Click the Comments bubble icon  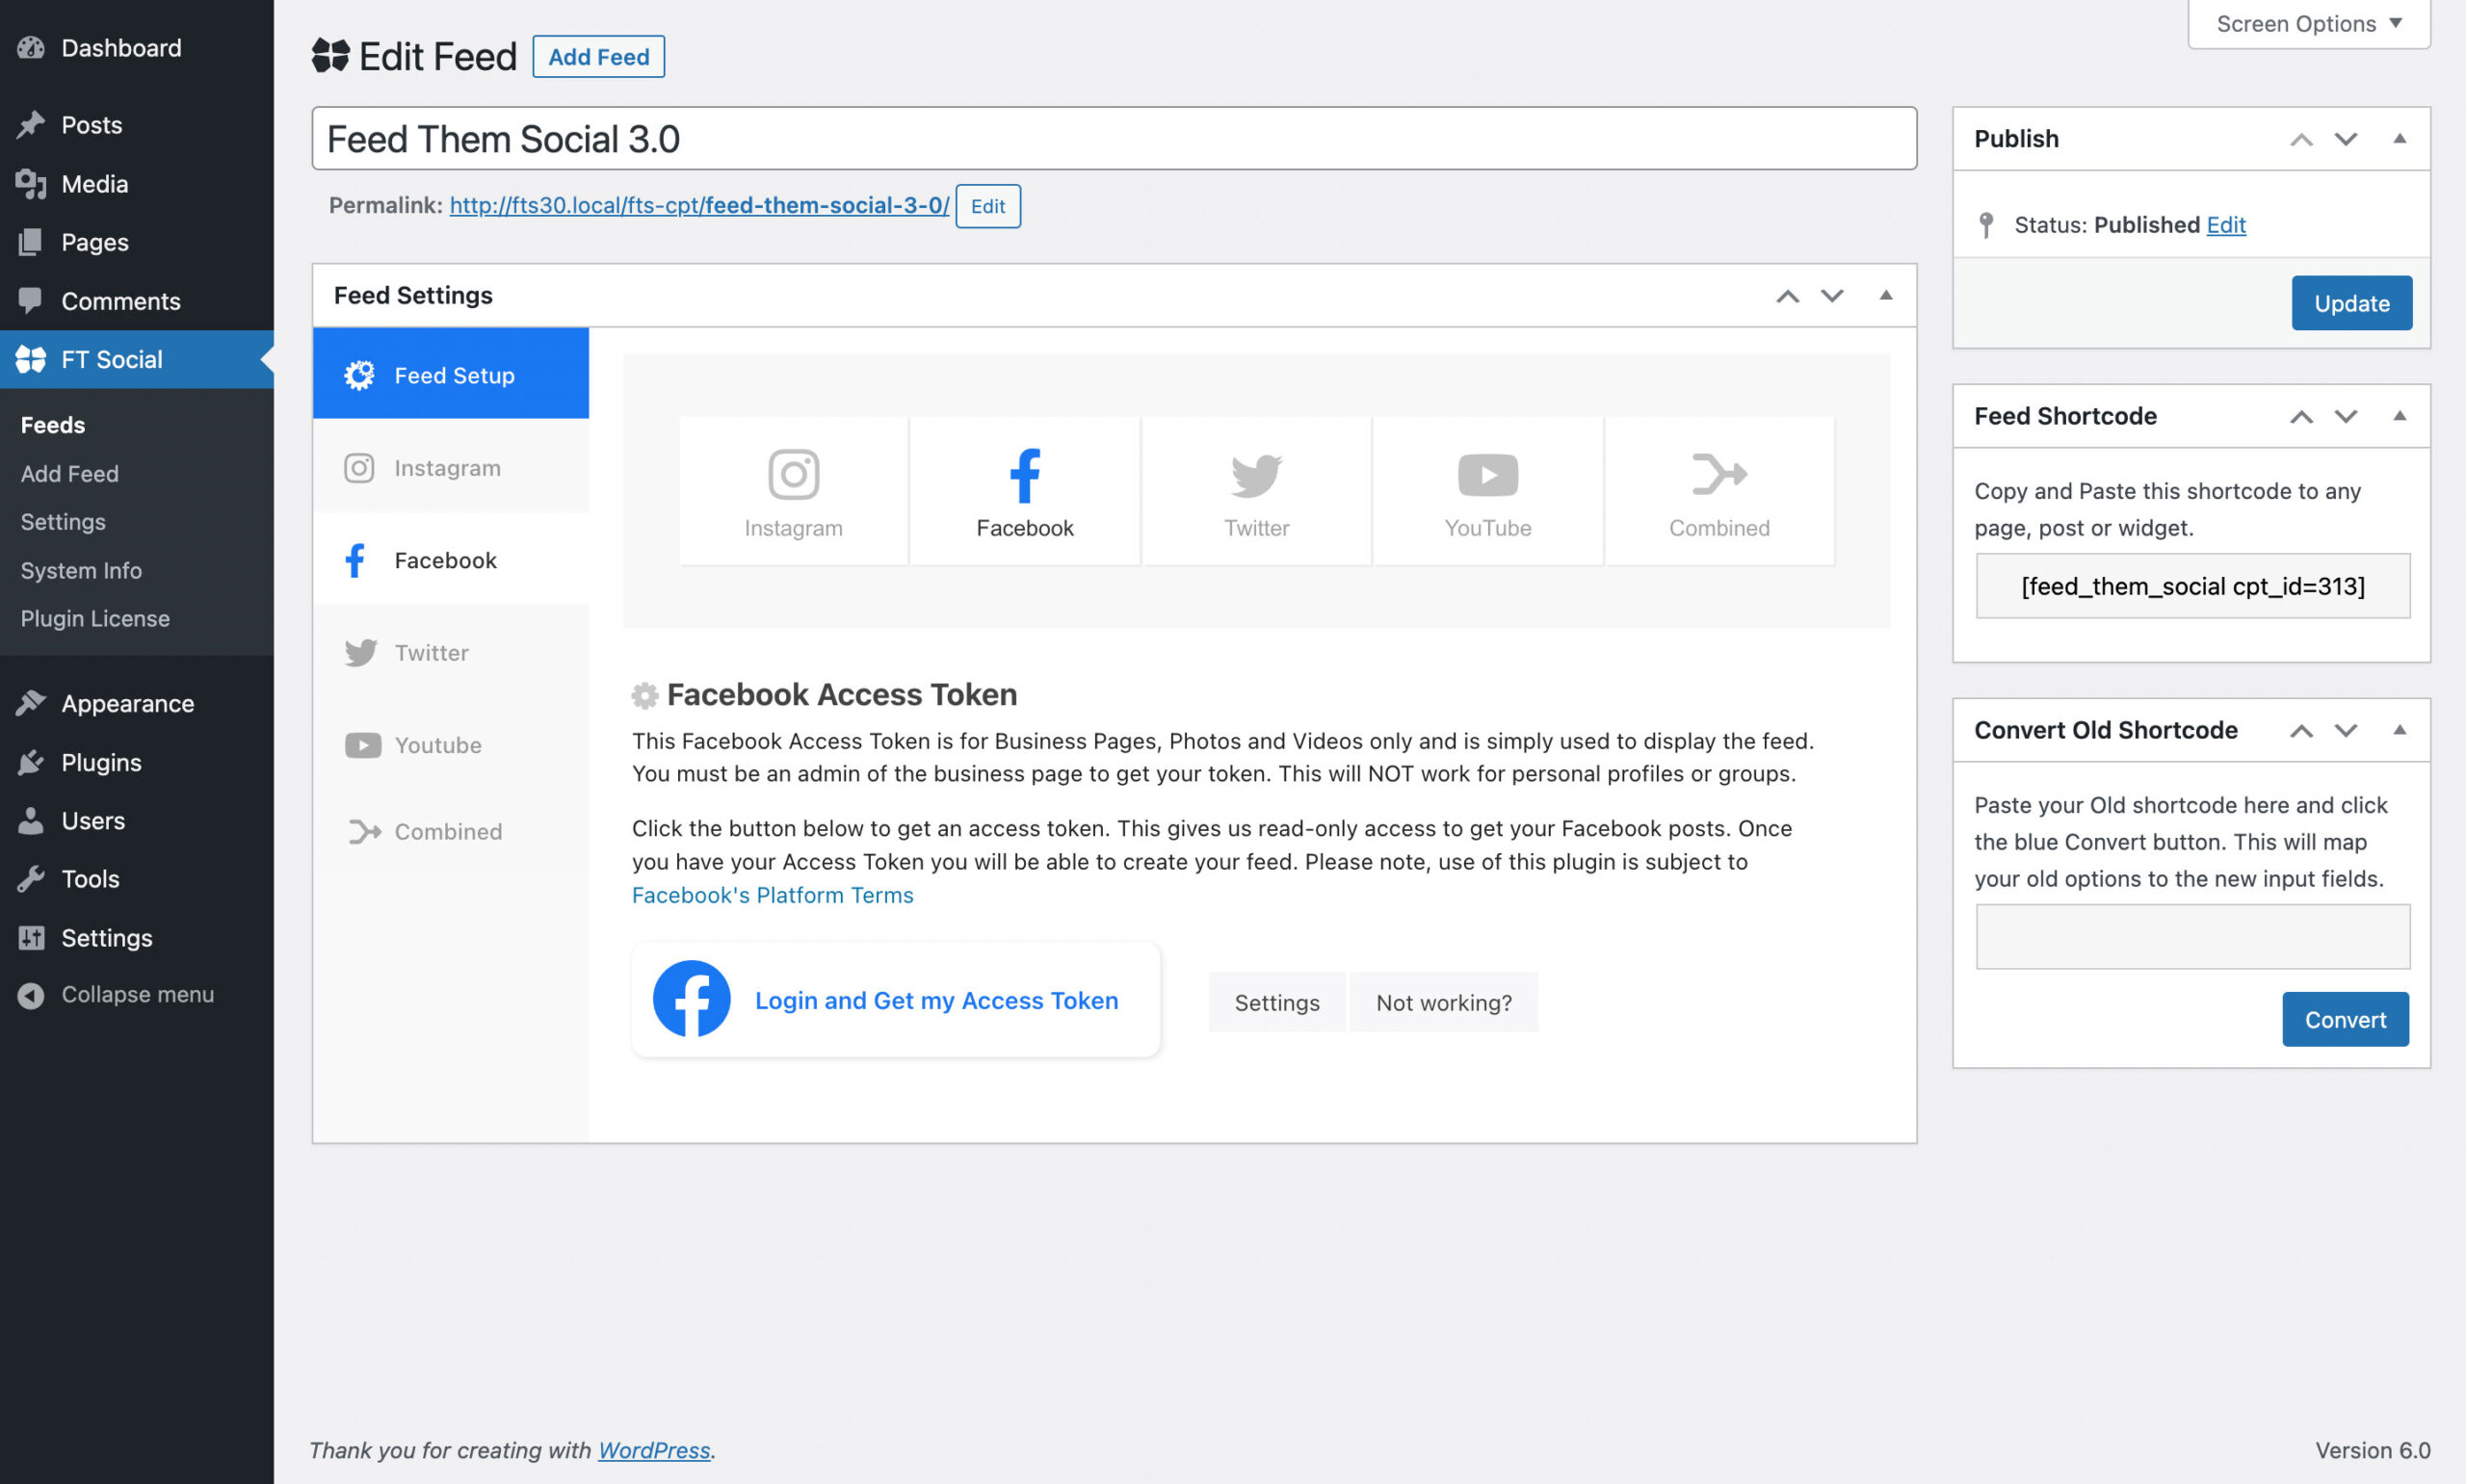point(31,300)
